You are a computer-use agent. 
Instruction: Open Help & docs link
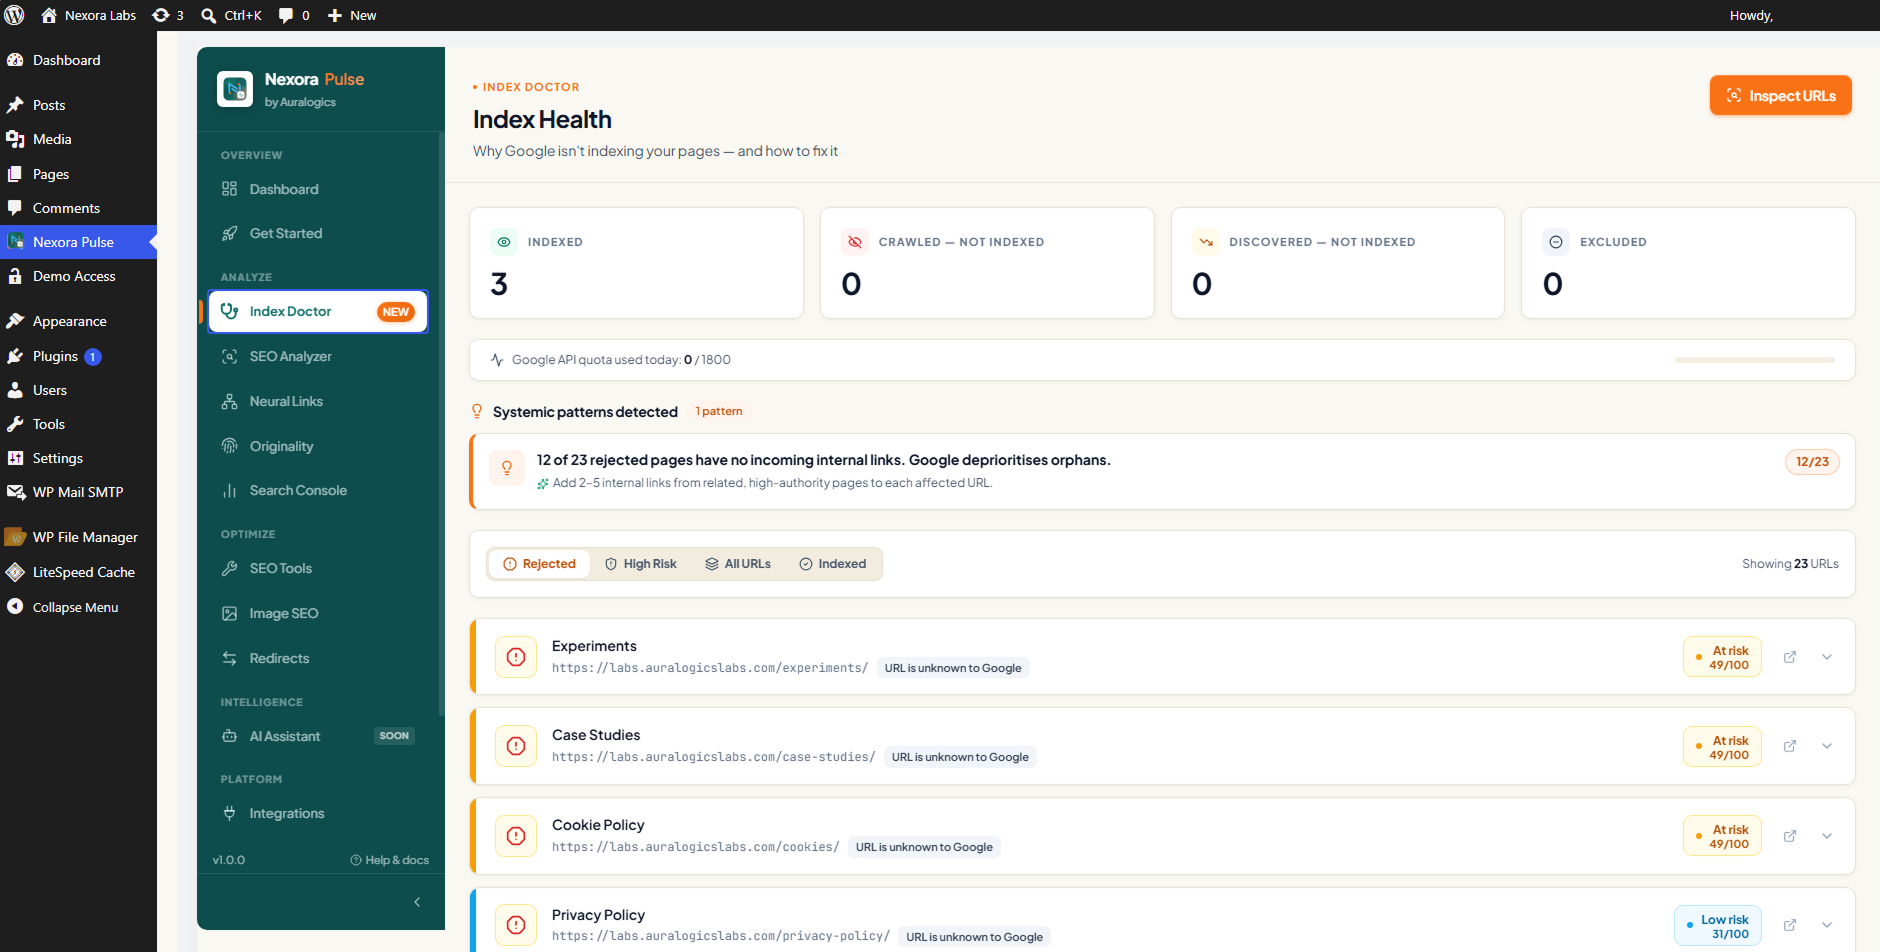click(390, 860)
